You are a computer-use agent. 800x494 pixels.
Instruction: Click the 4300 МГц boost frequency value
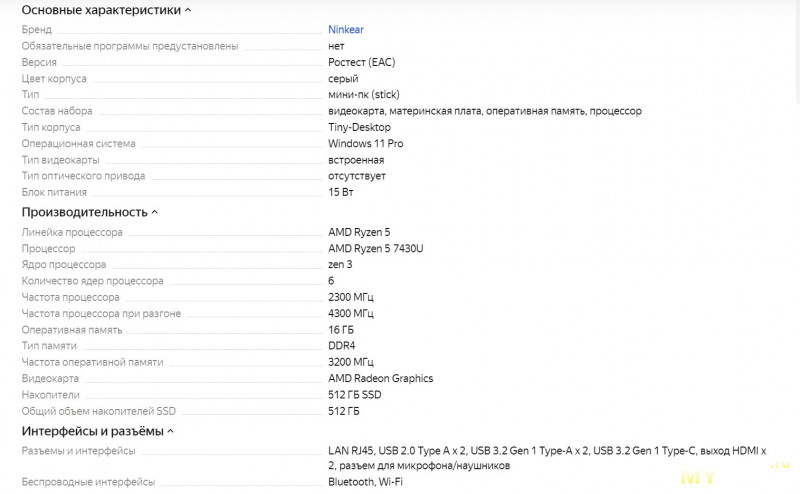tap(350, 314)
